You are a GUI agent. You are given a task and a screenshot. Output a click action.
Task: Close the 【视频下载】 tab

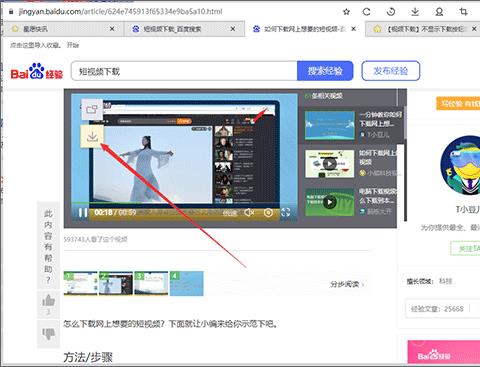[474, 29]
